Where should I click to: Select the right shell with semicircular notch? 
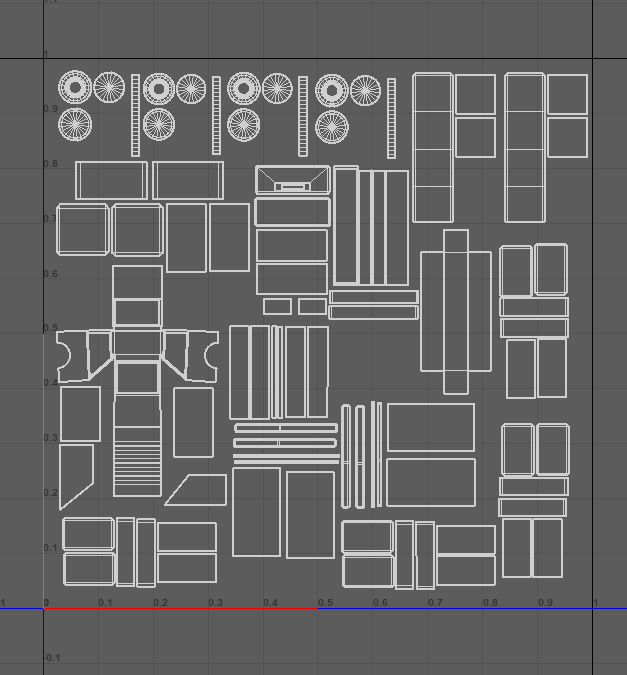pyautogui.click(x=203, y=356)
